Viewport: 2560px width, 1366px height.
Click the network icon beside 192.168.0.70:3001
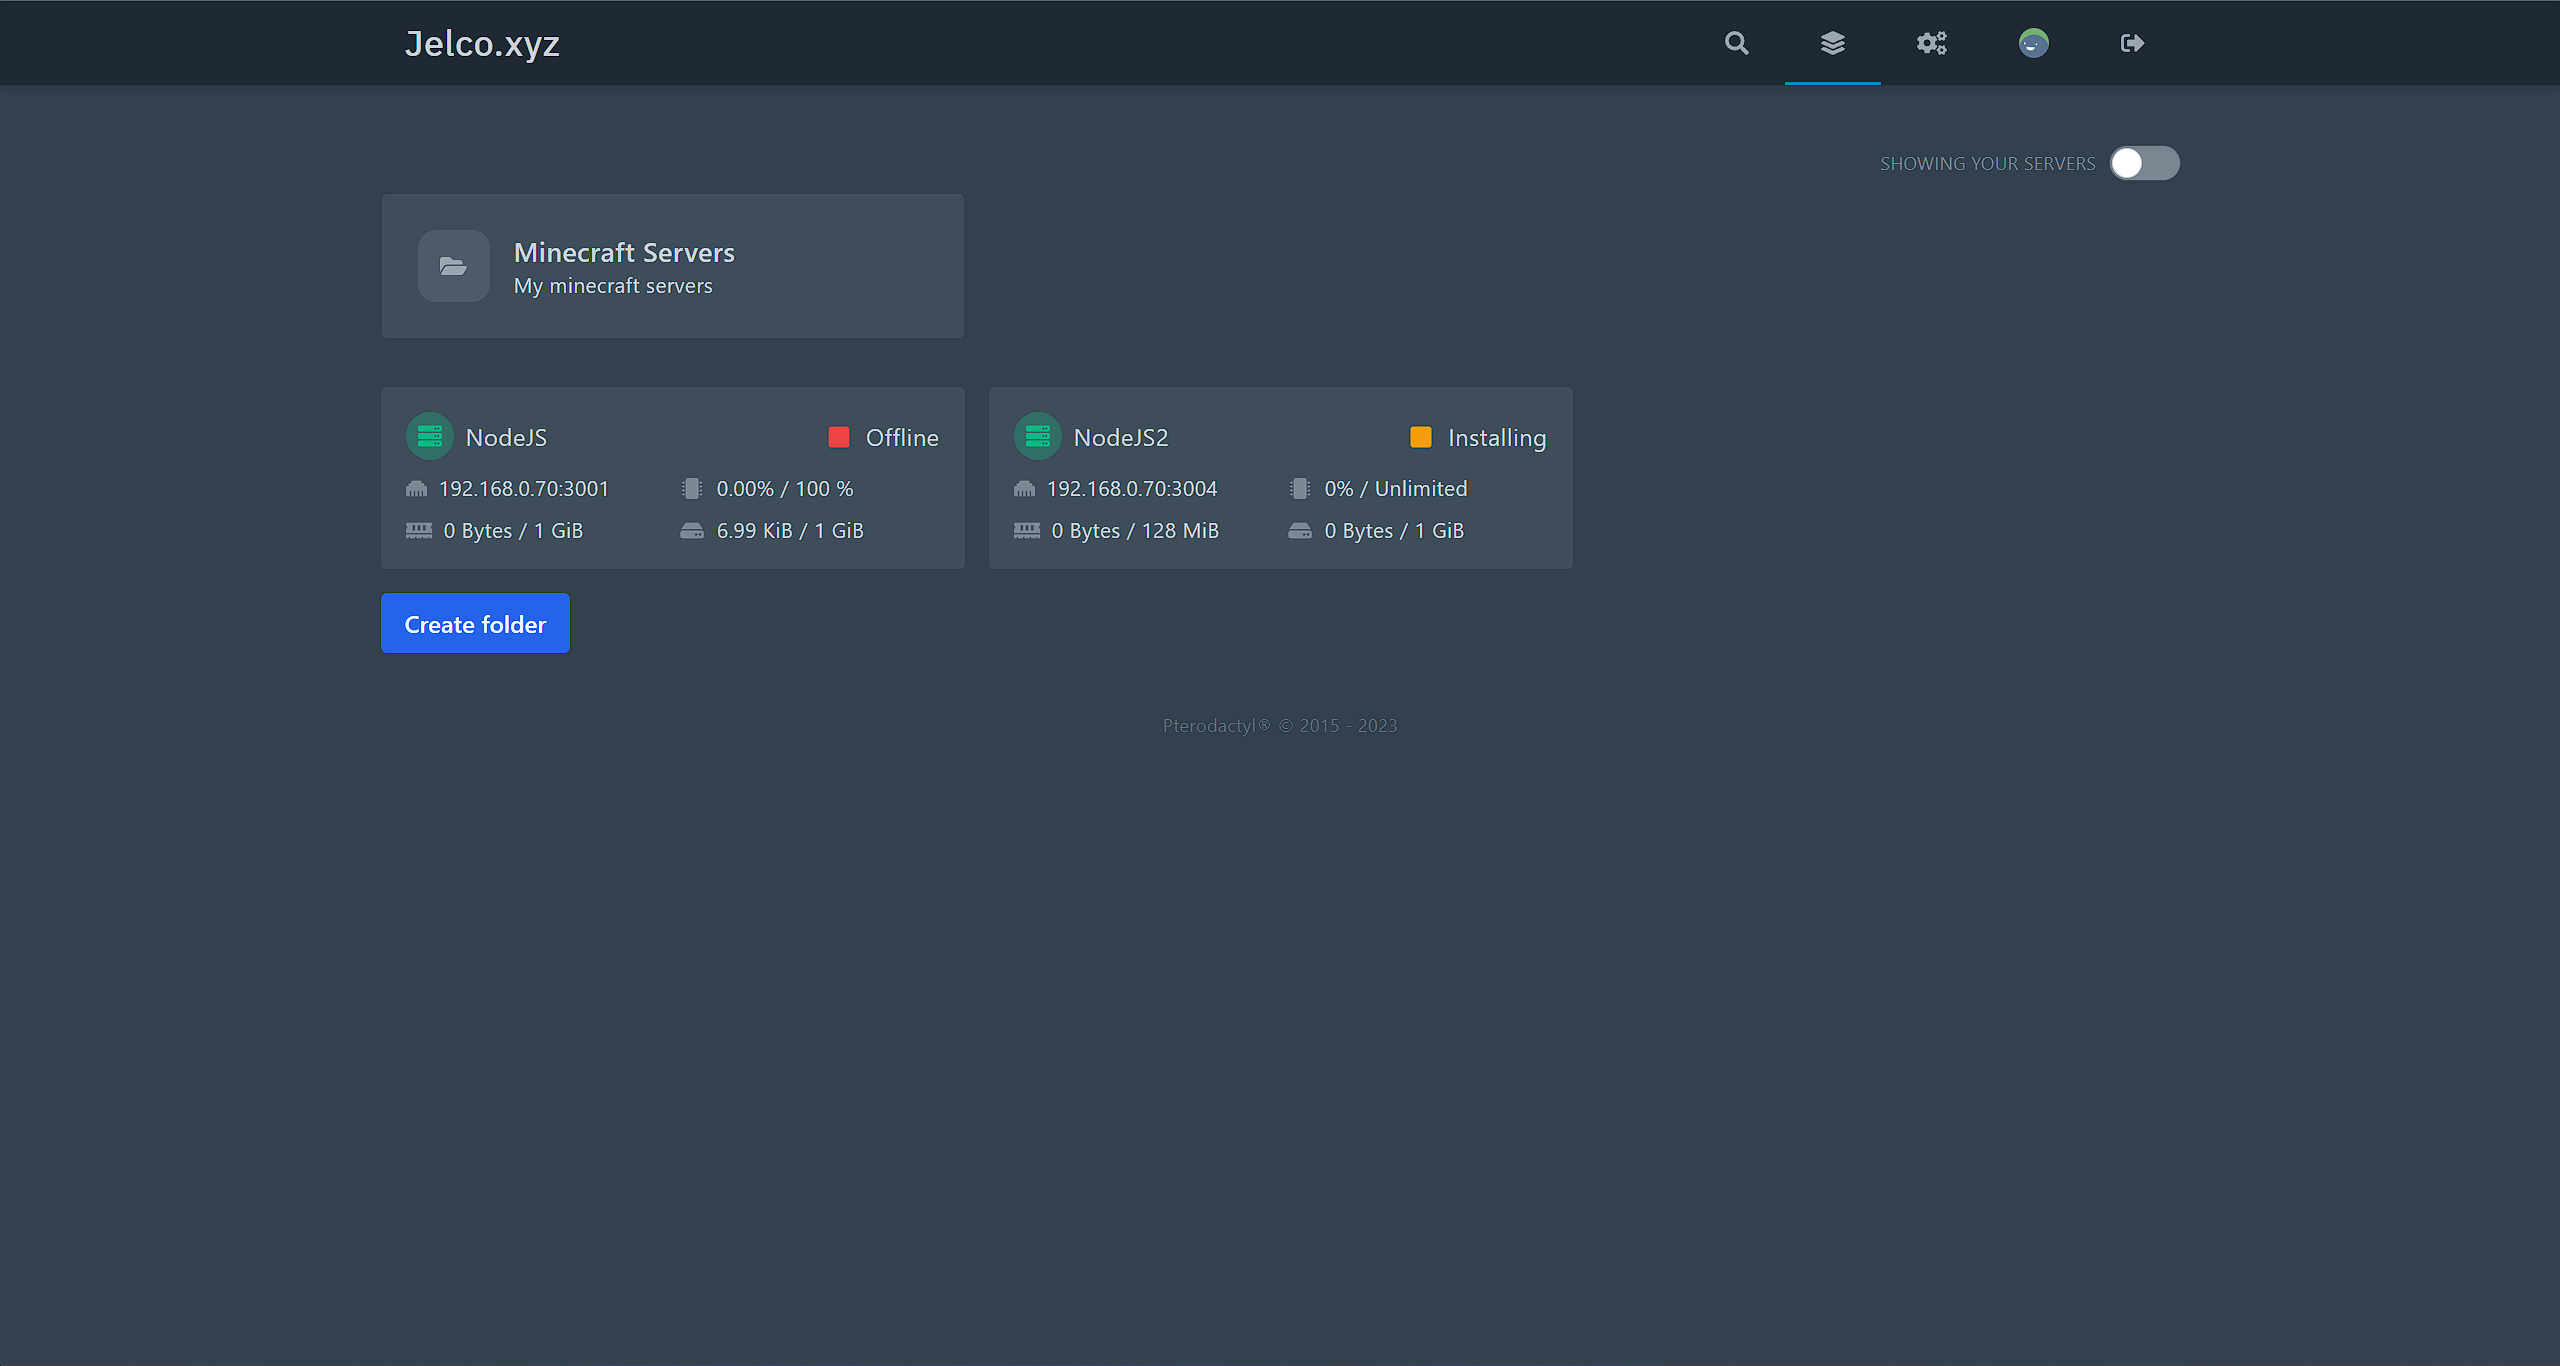pyautogui.click(x=416, y=489)
